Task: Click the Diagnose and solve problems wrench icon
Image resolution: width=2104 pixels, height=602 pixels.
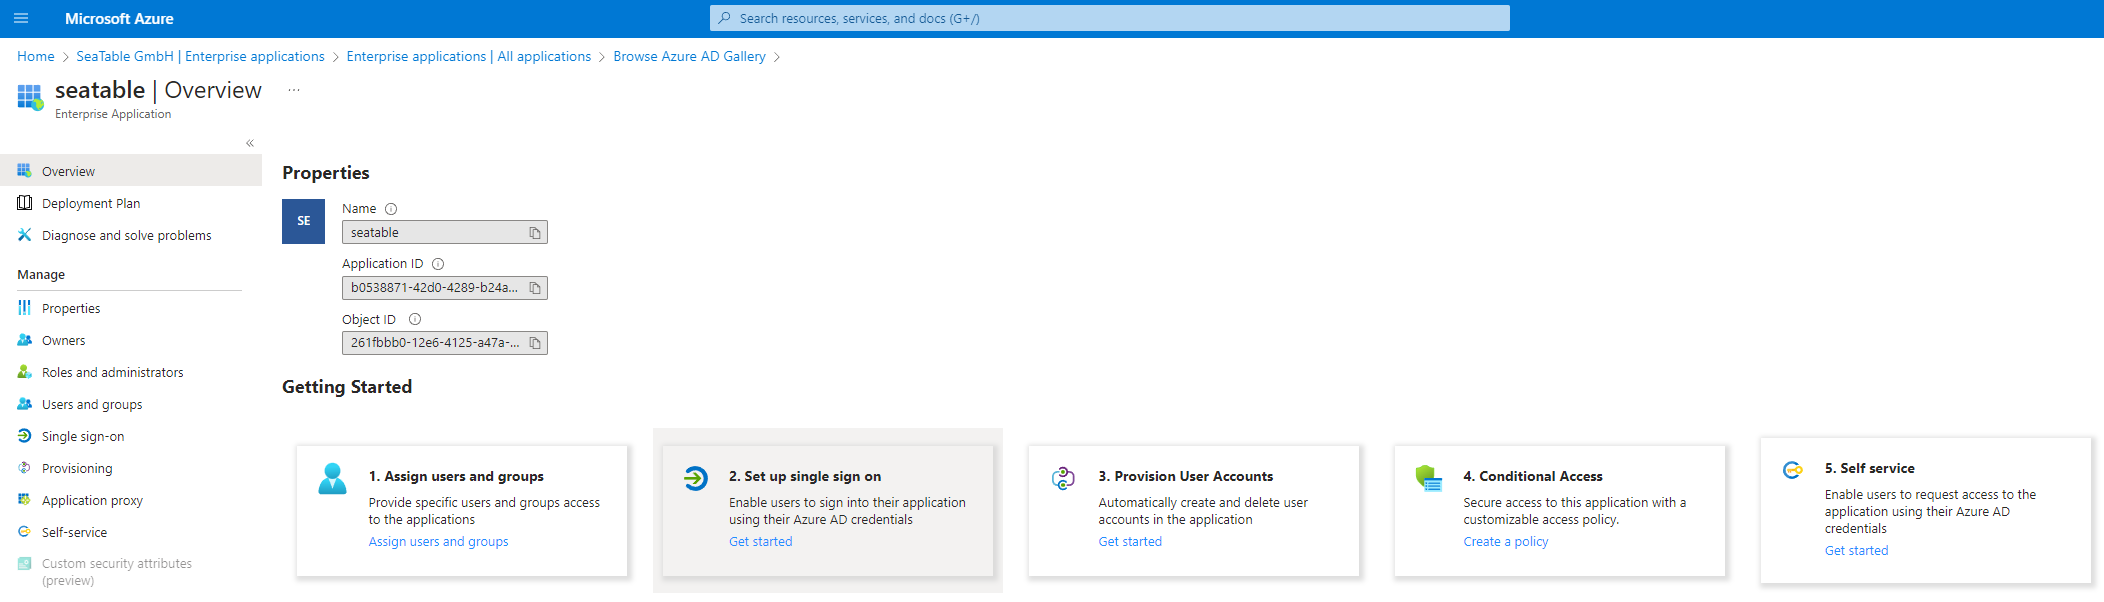Action: (24, 235)
